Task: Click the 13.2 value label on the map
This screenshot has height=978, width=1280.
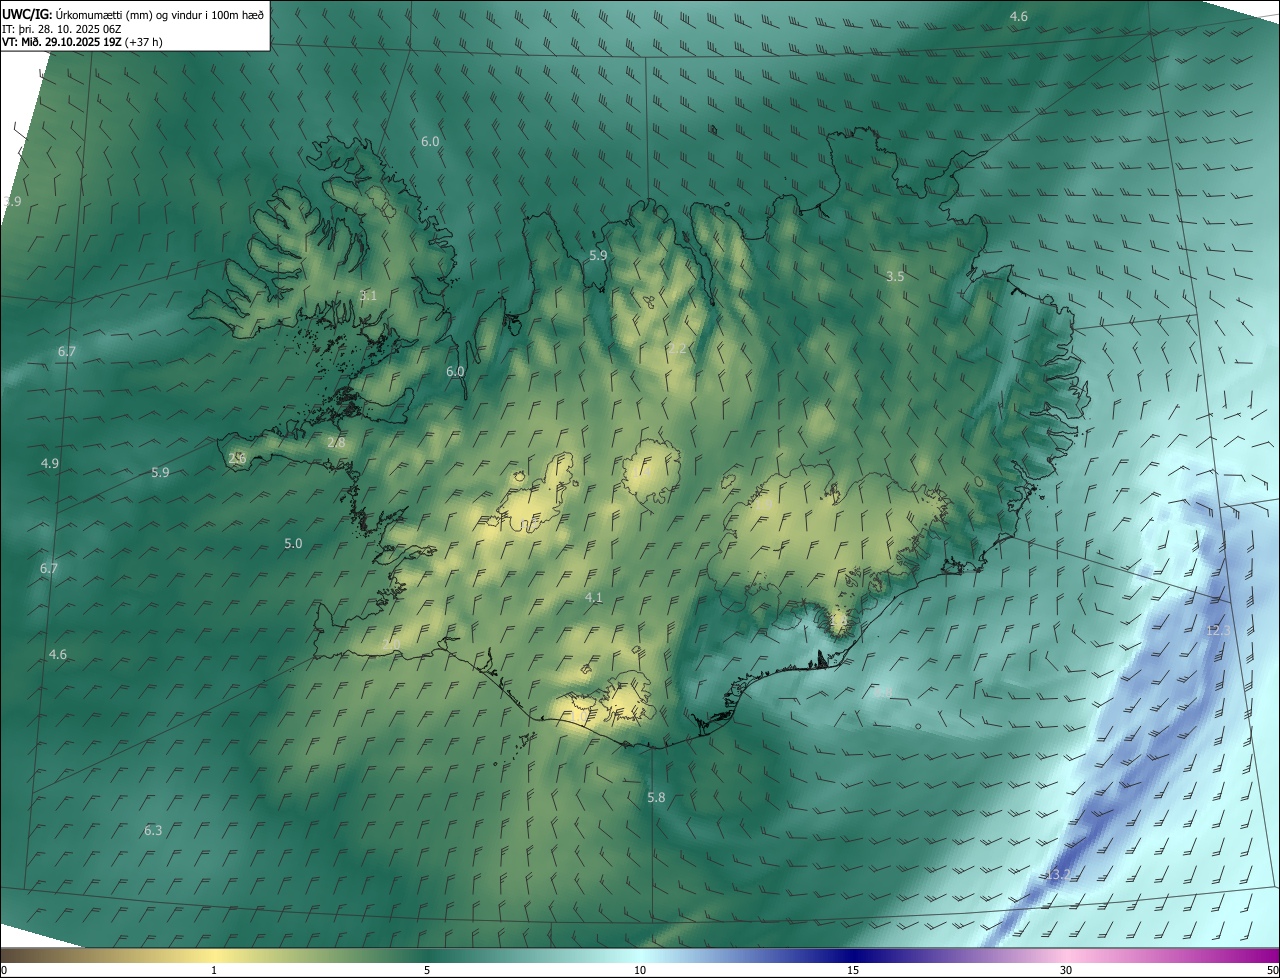Action: 1058,874
